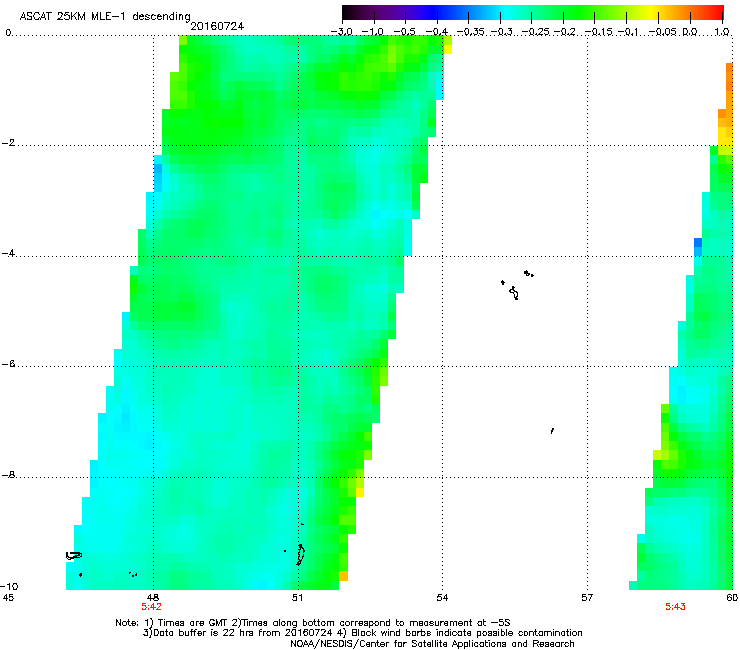The height and width of the screenshot is (650, 740).
Task: Click the yellow part of the color bar
Action: (x=654, y=12)
